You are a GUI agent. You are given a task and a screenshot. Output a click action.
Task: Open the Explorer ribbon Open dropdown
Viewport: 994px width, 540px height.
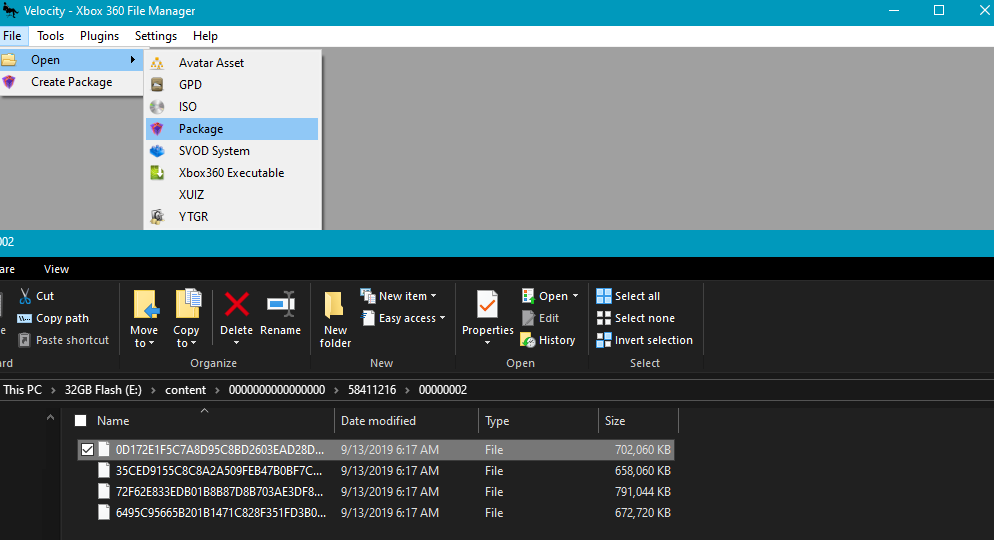pyautogui.click(x=550, y=296)
